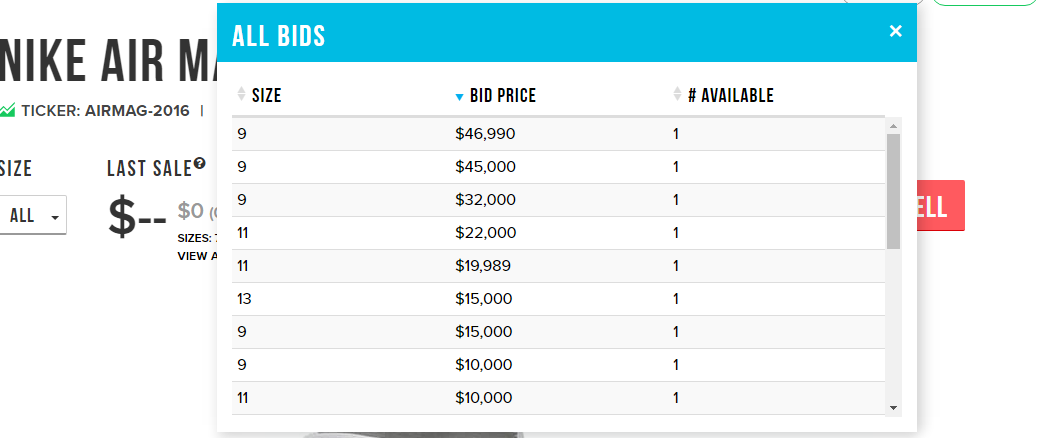Click the Size column sort arrows icon

[x=241, y=95]
